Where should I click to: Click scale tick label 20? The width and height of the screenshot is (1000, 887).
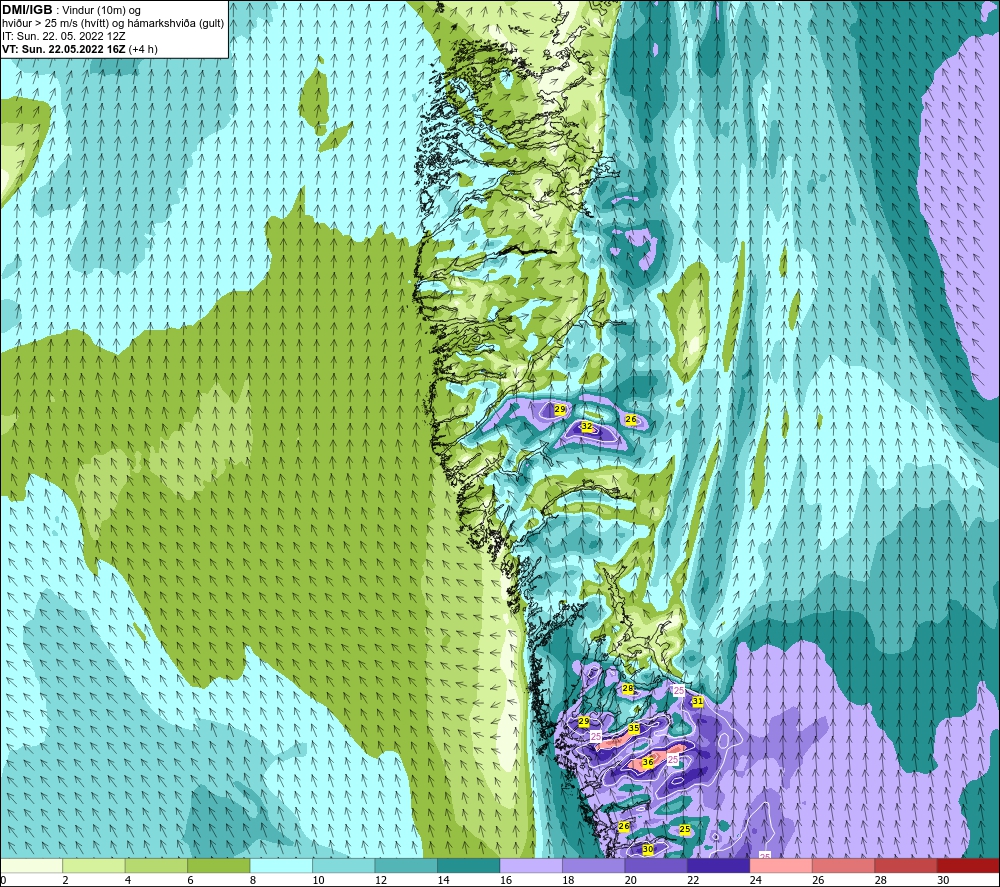(x=631, y=880)
